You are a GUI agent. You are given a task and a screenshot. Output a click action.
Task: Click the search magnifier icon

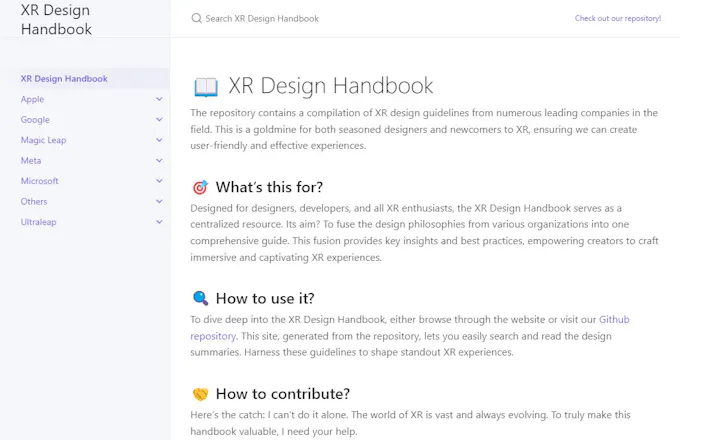click(x=196, y=18)
